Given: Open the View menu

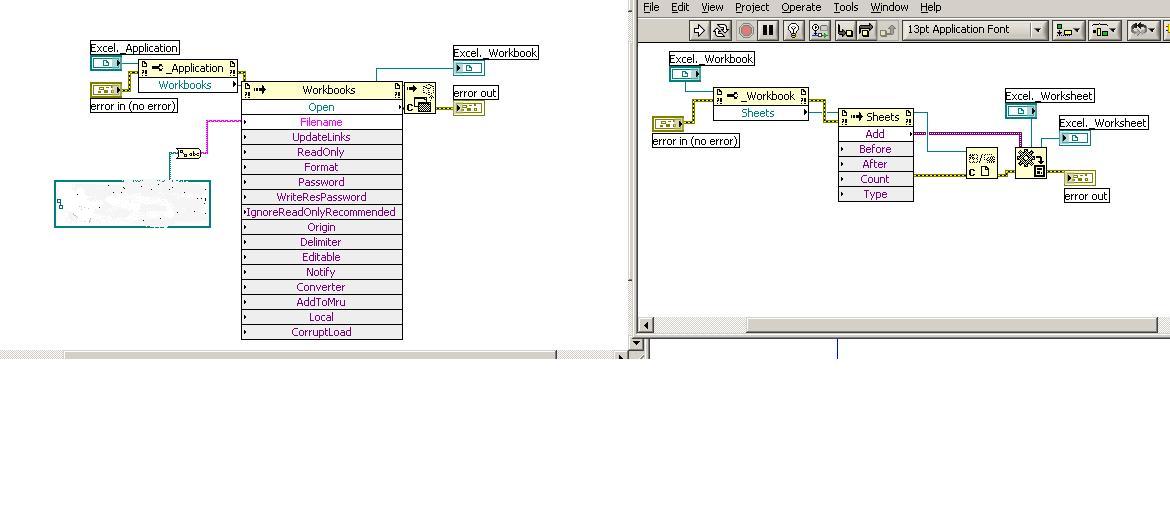Looking at the screenshot, I should tap(712, 7).
